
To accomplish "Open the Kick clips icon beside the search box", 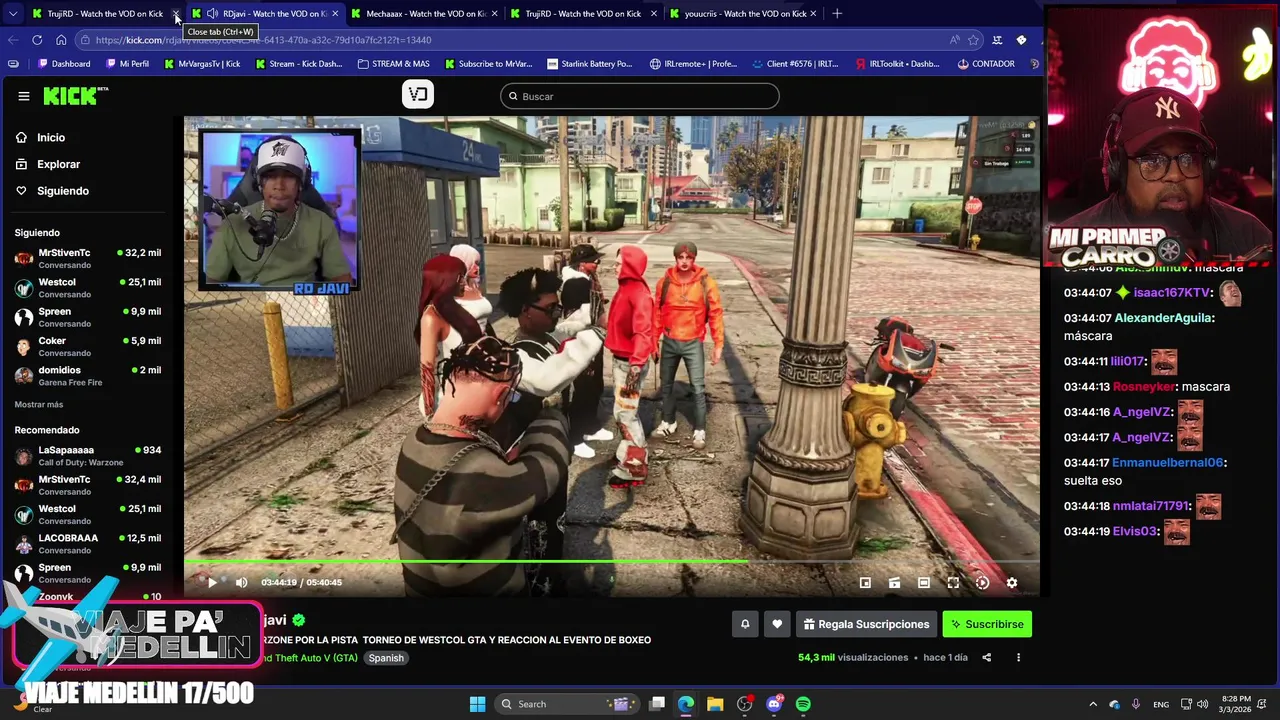I will (418, 95).
